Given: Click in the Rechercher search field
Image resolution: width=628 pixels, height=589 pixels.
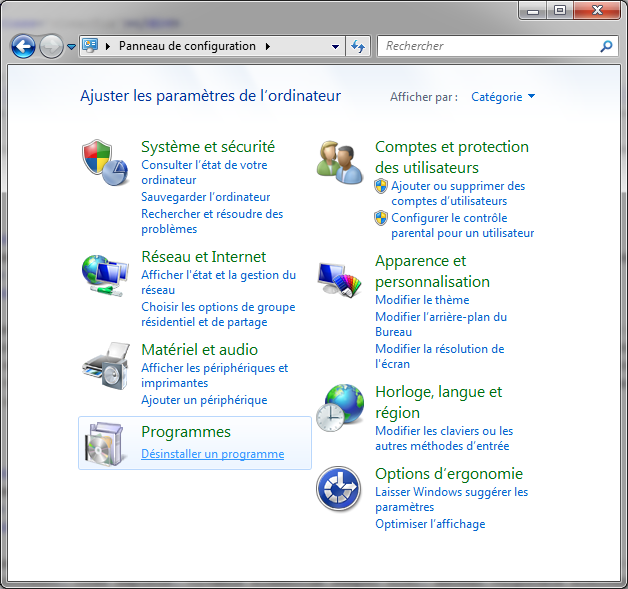Looking at the screenshot, I should coord(488,46).
